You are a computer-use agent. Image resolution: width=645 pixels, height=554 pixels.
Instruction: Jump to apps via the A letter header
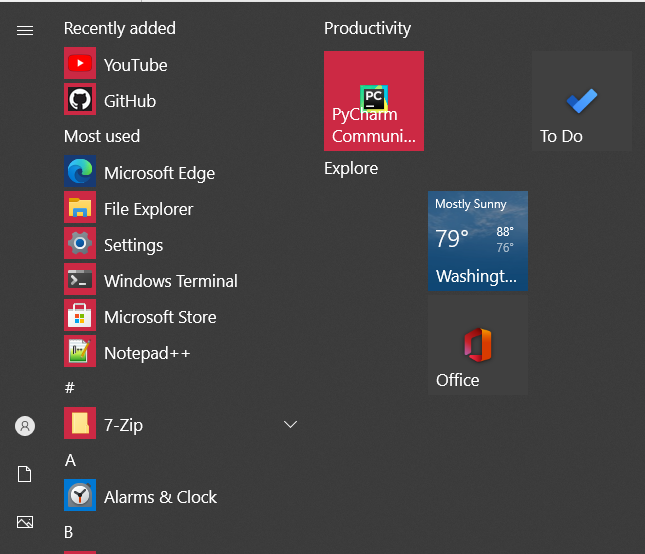click(x=70, y=461)
